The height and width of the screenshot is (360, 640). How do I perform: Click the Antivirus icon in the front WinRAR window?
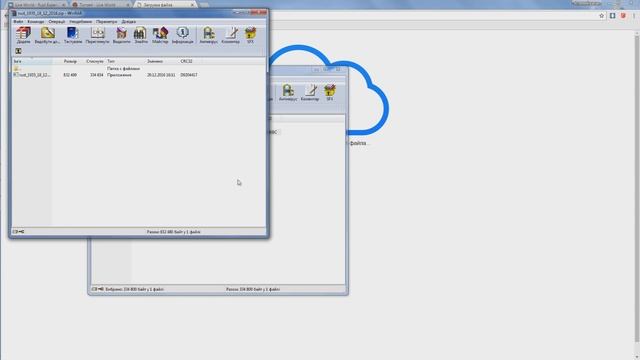point(209,35)
